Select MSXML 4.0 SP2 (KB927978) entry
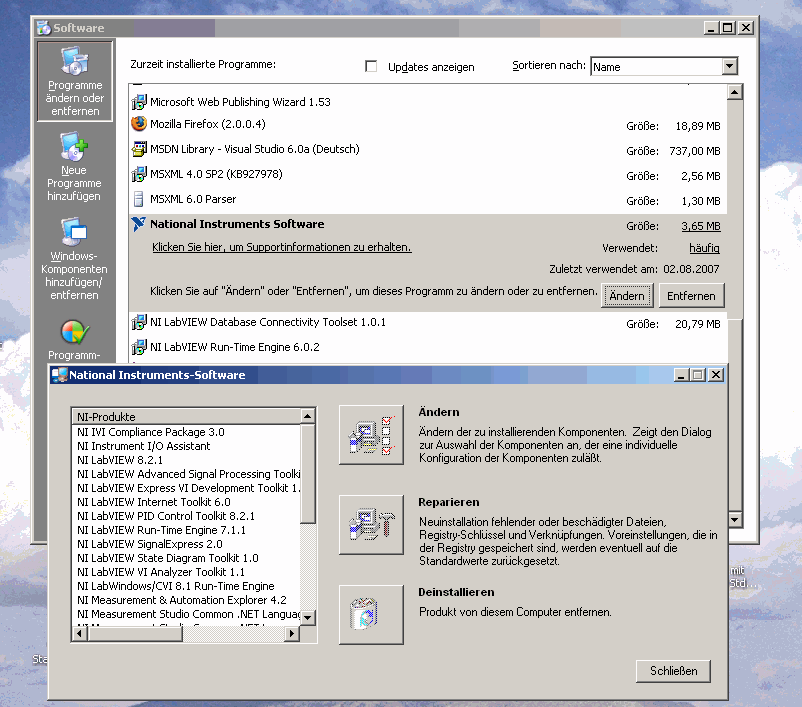Viewport: 802px width, 707px height. (428, 175)
